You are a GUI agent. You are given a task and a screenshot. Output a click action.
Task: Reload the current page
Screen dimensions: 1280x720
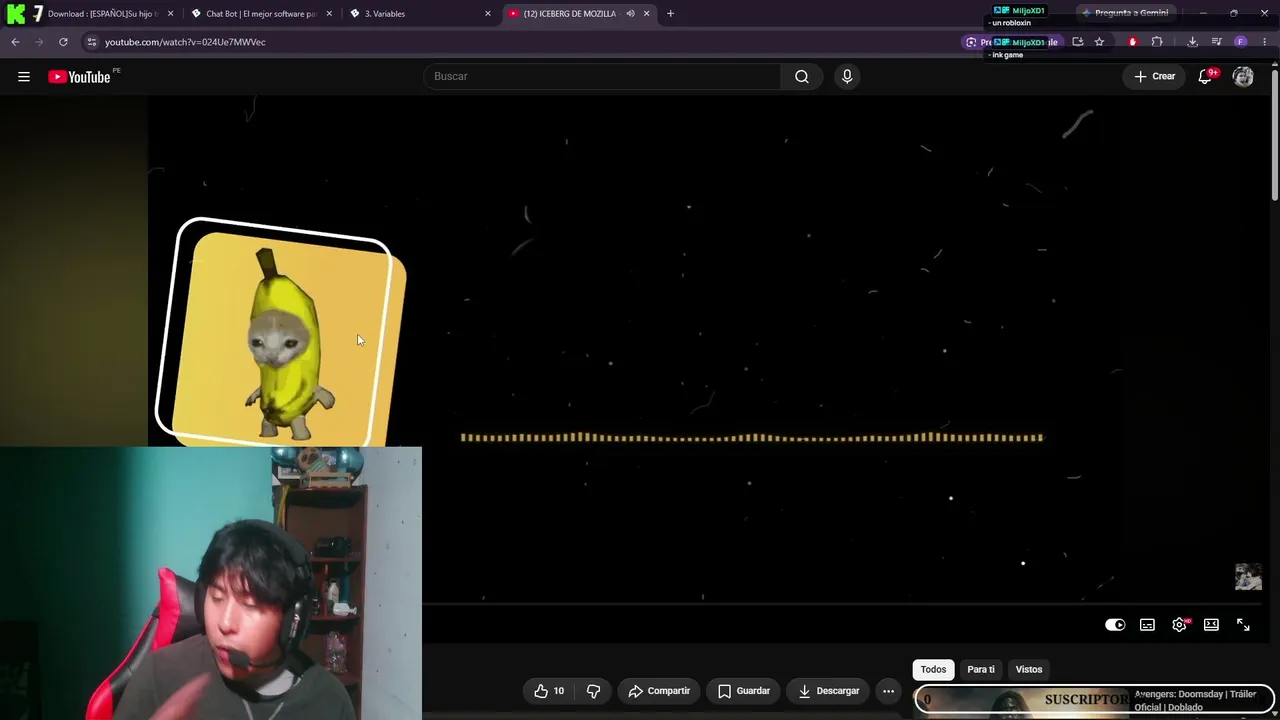coord(63,42)
